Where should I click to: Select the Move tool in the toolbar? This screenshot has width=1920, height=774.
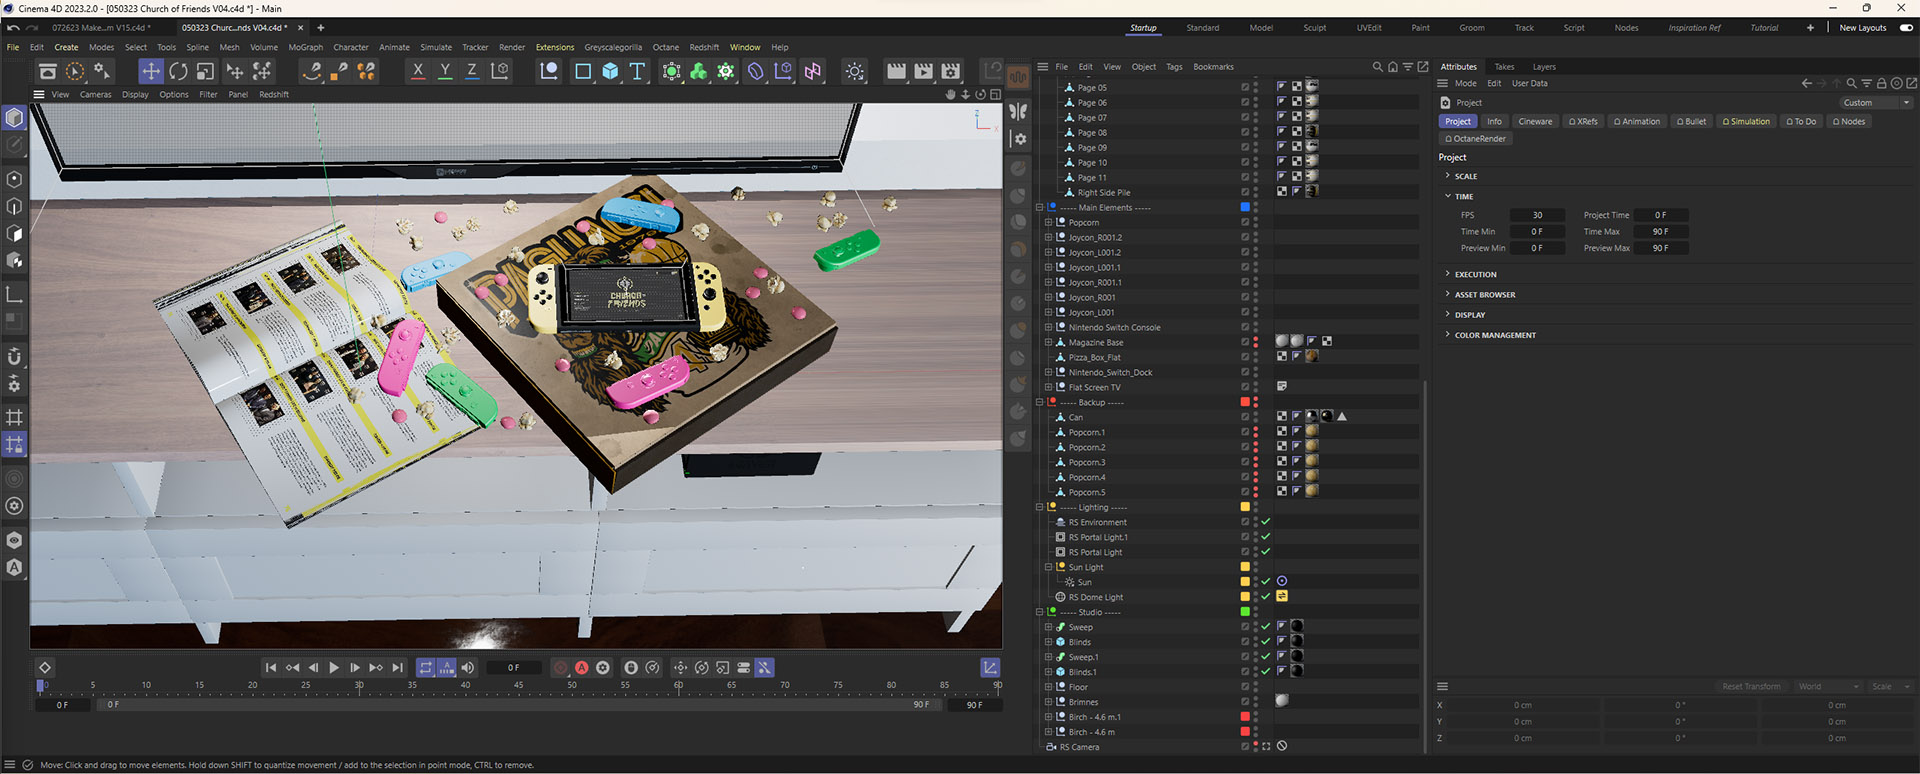150,71
